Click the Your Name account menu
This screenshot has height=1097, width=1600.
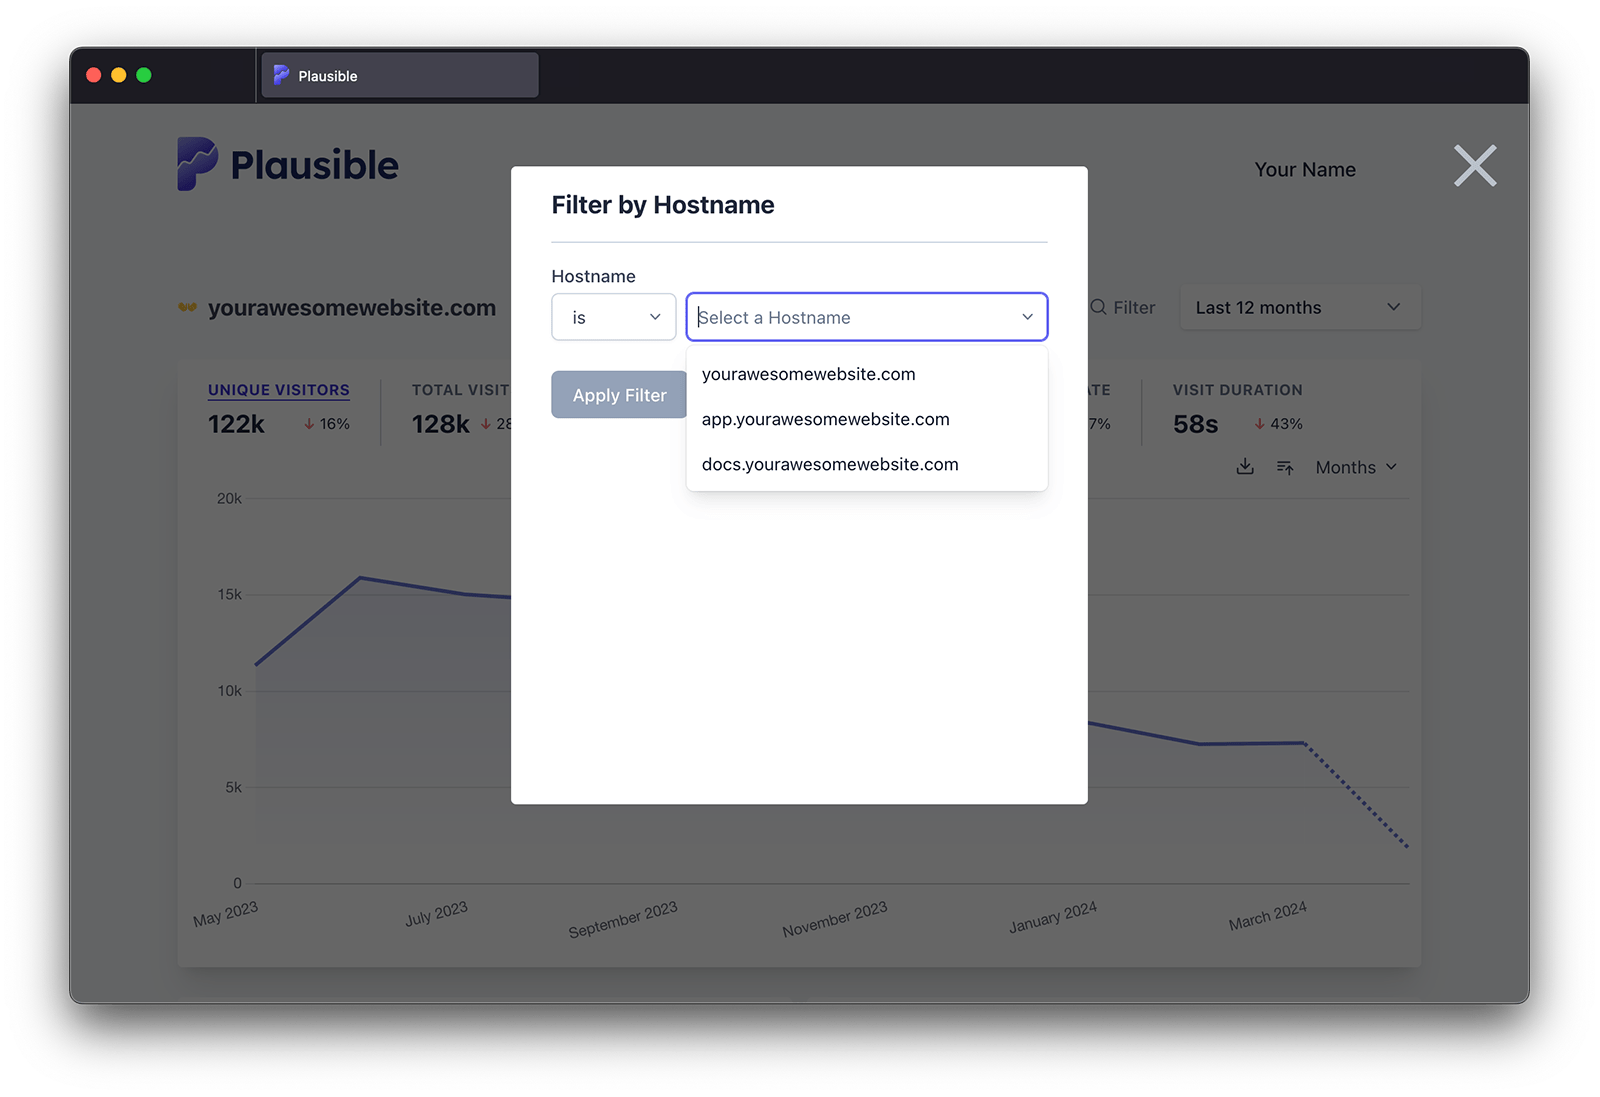1305,170
